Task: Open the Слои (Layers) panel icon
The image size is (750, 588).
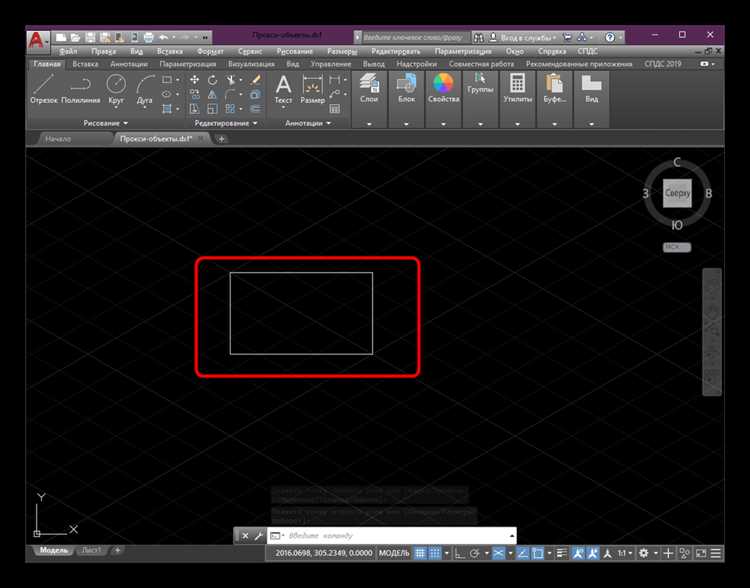Action: tap(369, 86)
